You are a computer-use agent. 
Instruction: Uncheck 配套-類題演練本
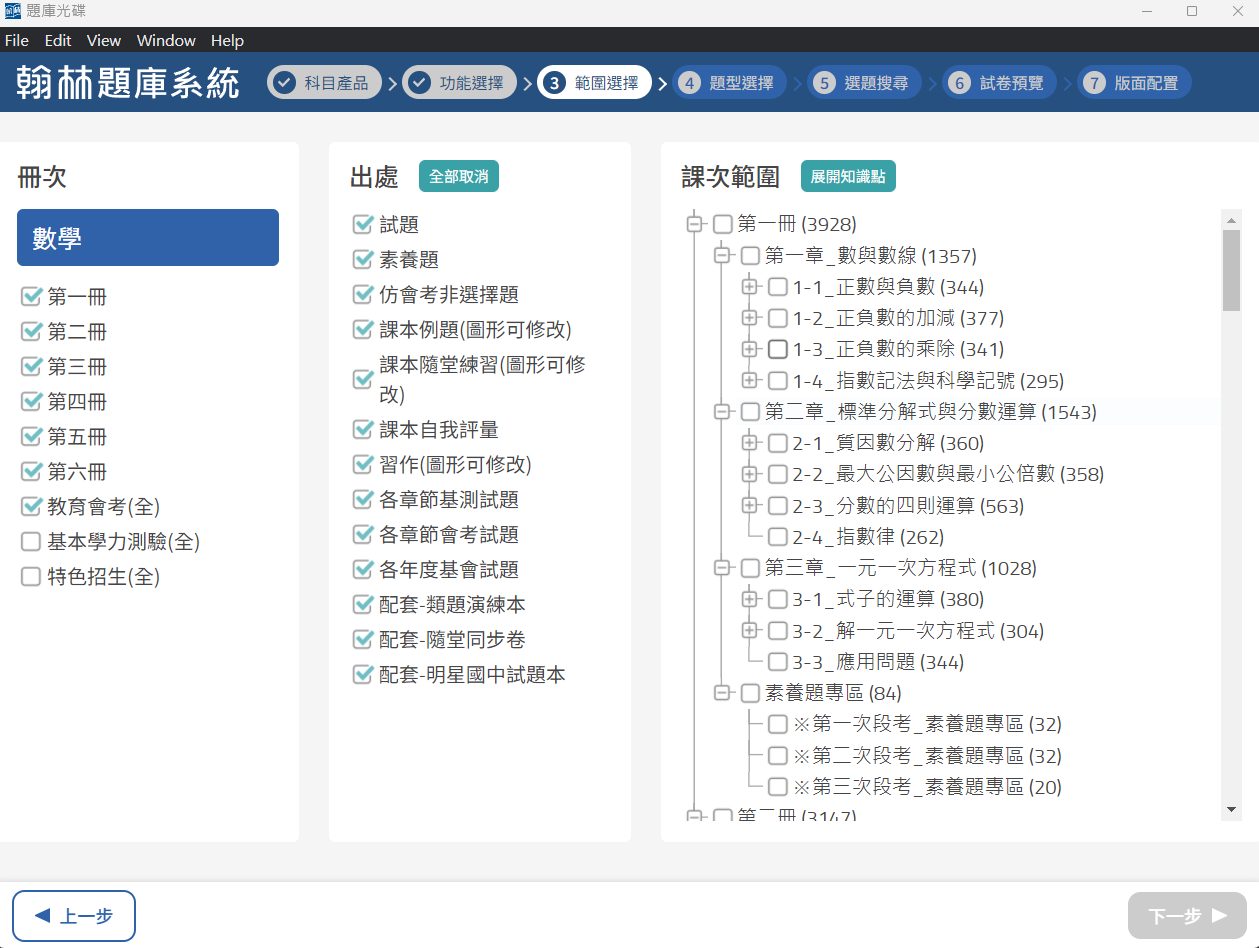coord(363,604)
